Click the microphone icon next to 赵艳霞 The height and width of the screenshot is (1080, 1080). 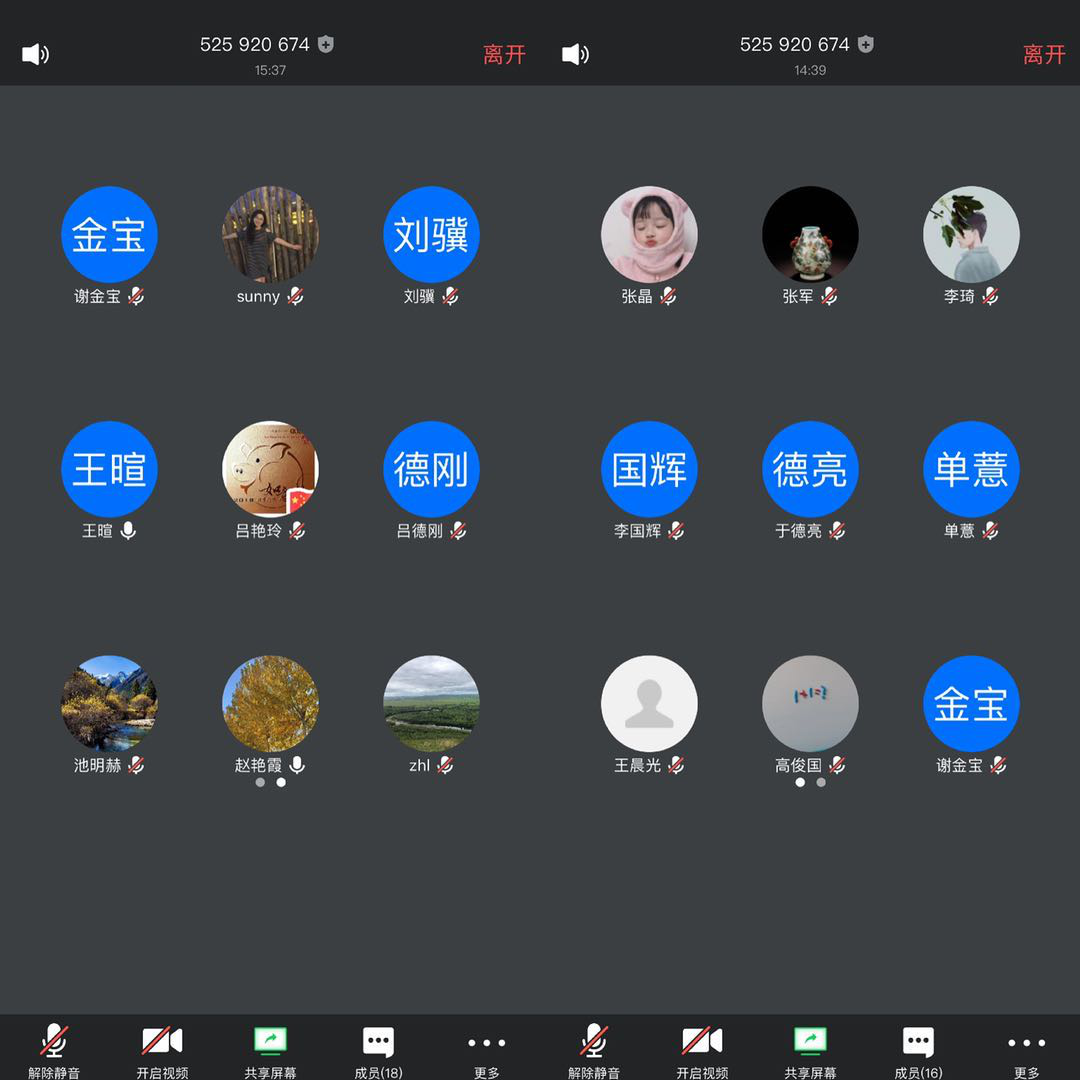[x=297, y=765]
